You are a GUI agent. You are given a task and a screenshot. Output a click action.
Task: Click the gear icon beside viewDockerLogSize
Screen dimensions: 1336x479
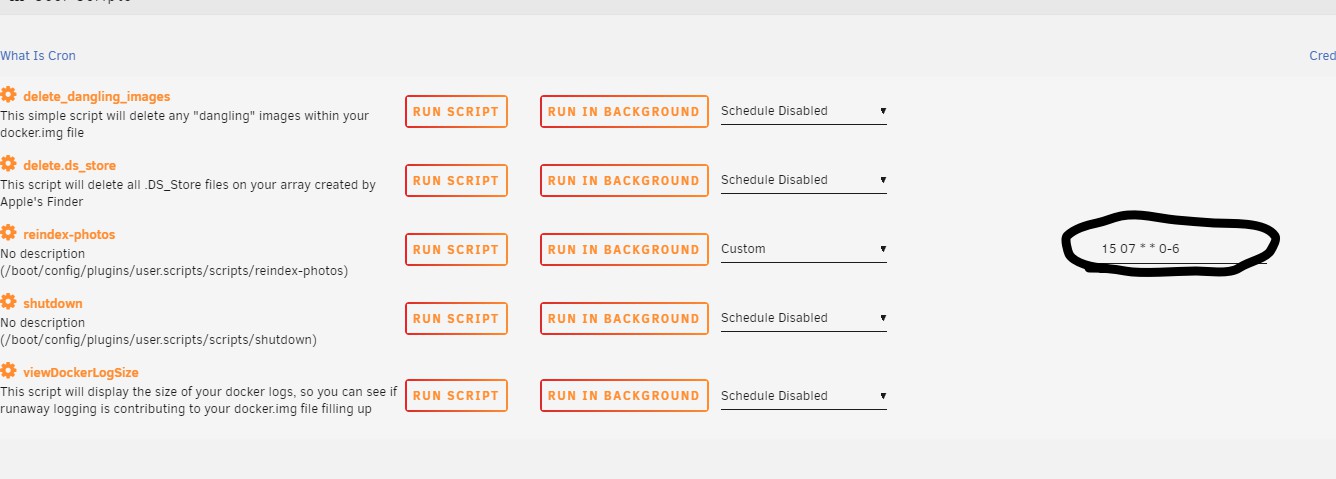point(8,371)
